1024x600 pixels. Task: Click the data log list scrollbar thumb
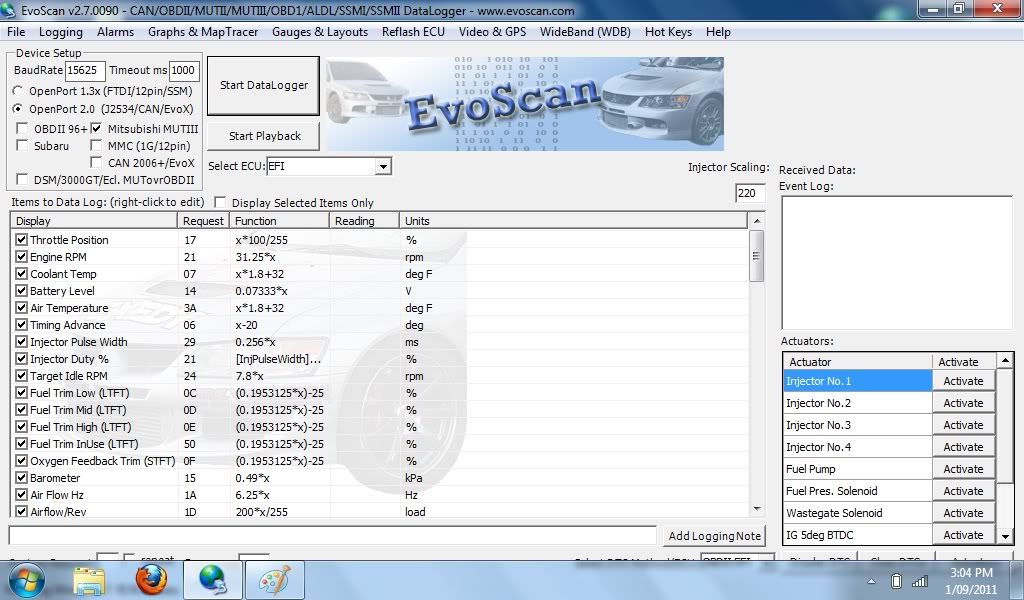(756, 256)
